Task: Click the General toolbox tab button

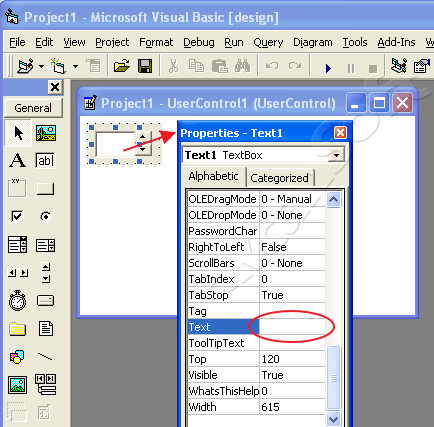Action: tap(33, 108)
